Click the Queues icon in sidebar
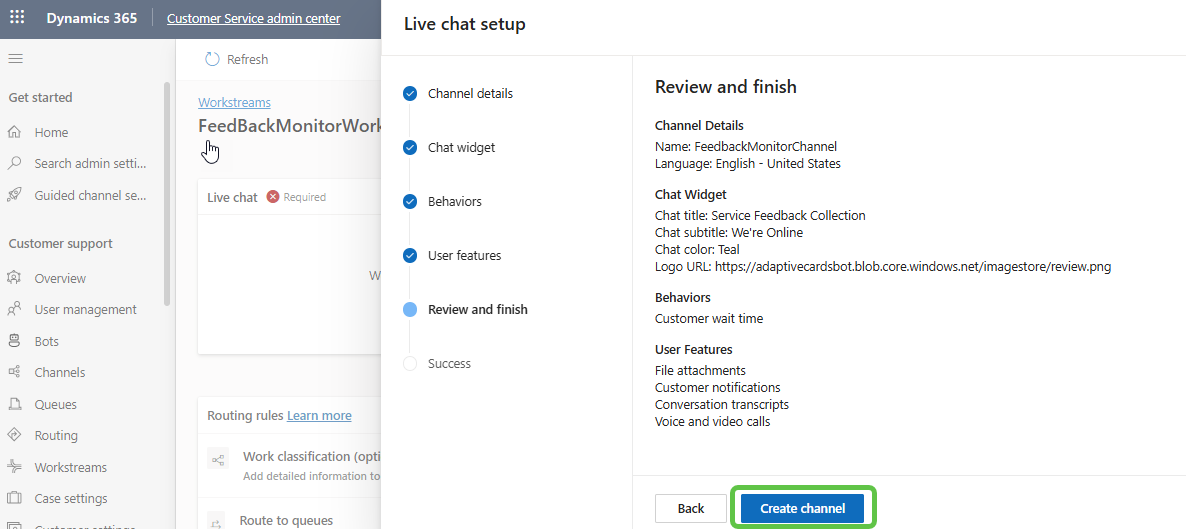The height and width of the screenshot is (529, 1186). (15, 404)
